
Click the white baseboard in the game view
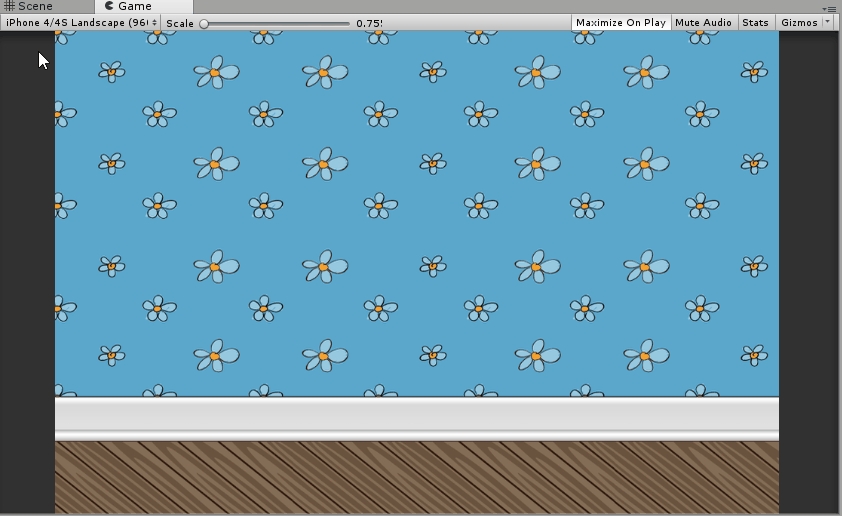[x=416, y=416]
